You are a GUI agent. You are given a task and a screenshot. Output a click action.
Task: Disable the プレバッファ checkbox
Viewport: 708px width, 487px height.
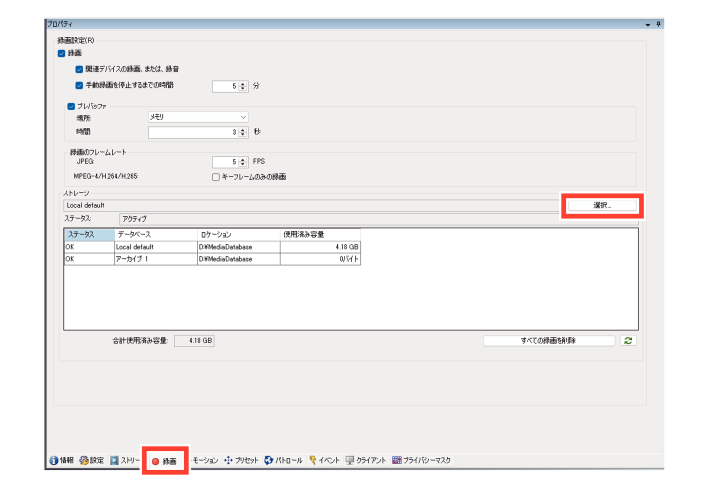[x=71, y=107]
